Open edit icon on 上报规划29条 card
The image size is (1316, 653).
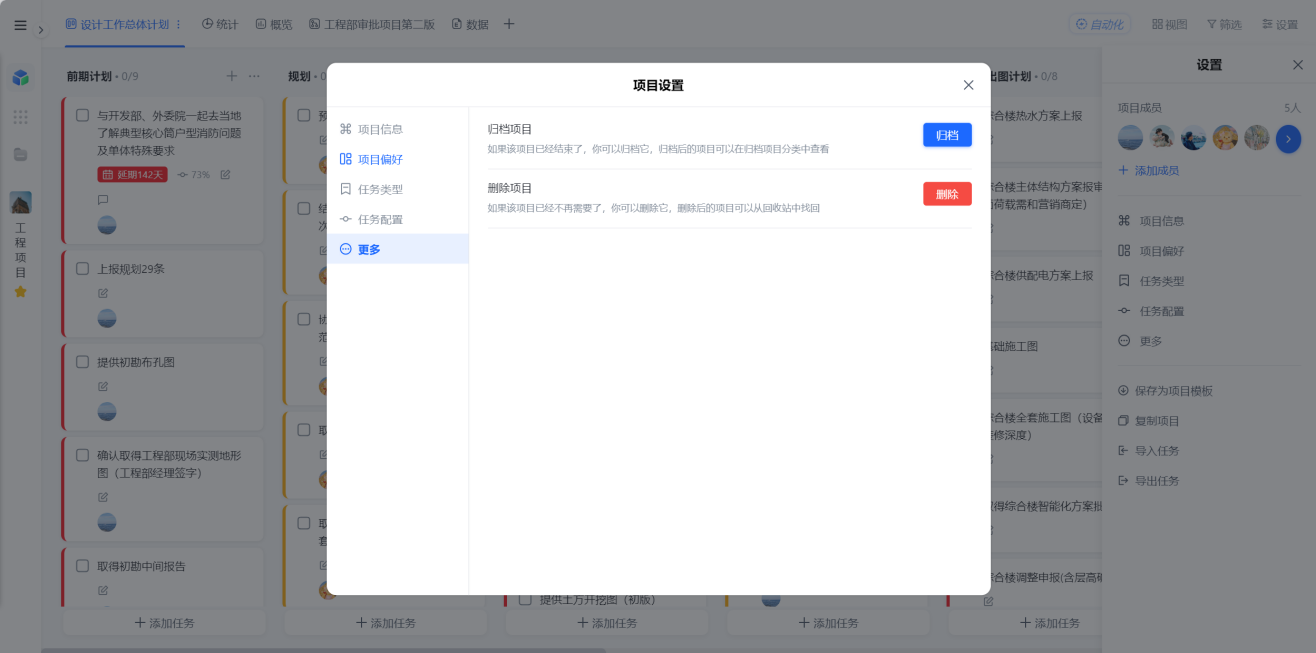point(103,293)
